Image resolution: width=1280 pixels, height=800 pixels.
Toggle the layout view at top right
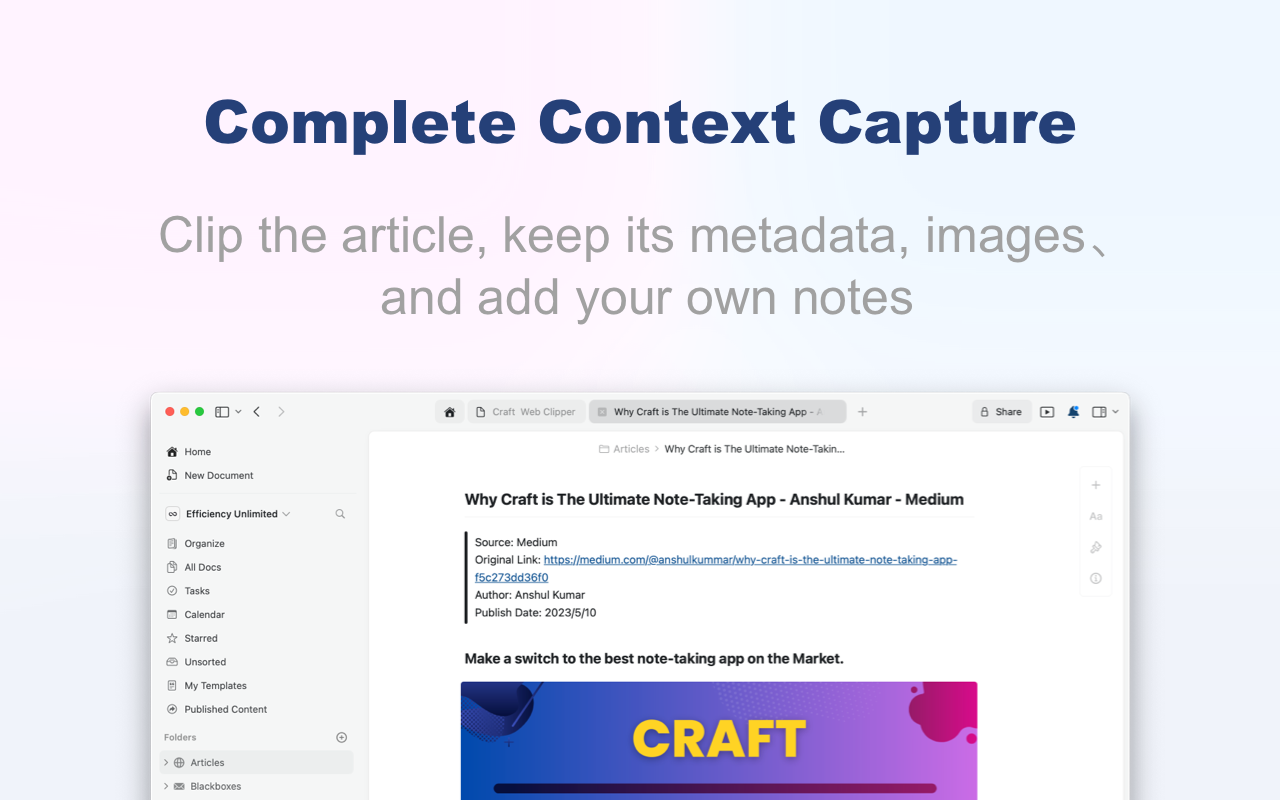[1100, 411]
